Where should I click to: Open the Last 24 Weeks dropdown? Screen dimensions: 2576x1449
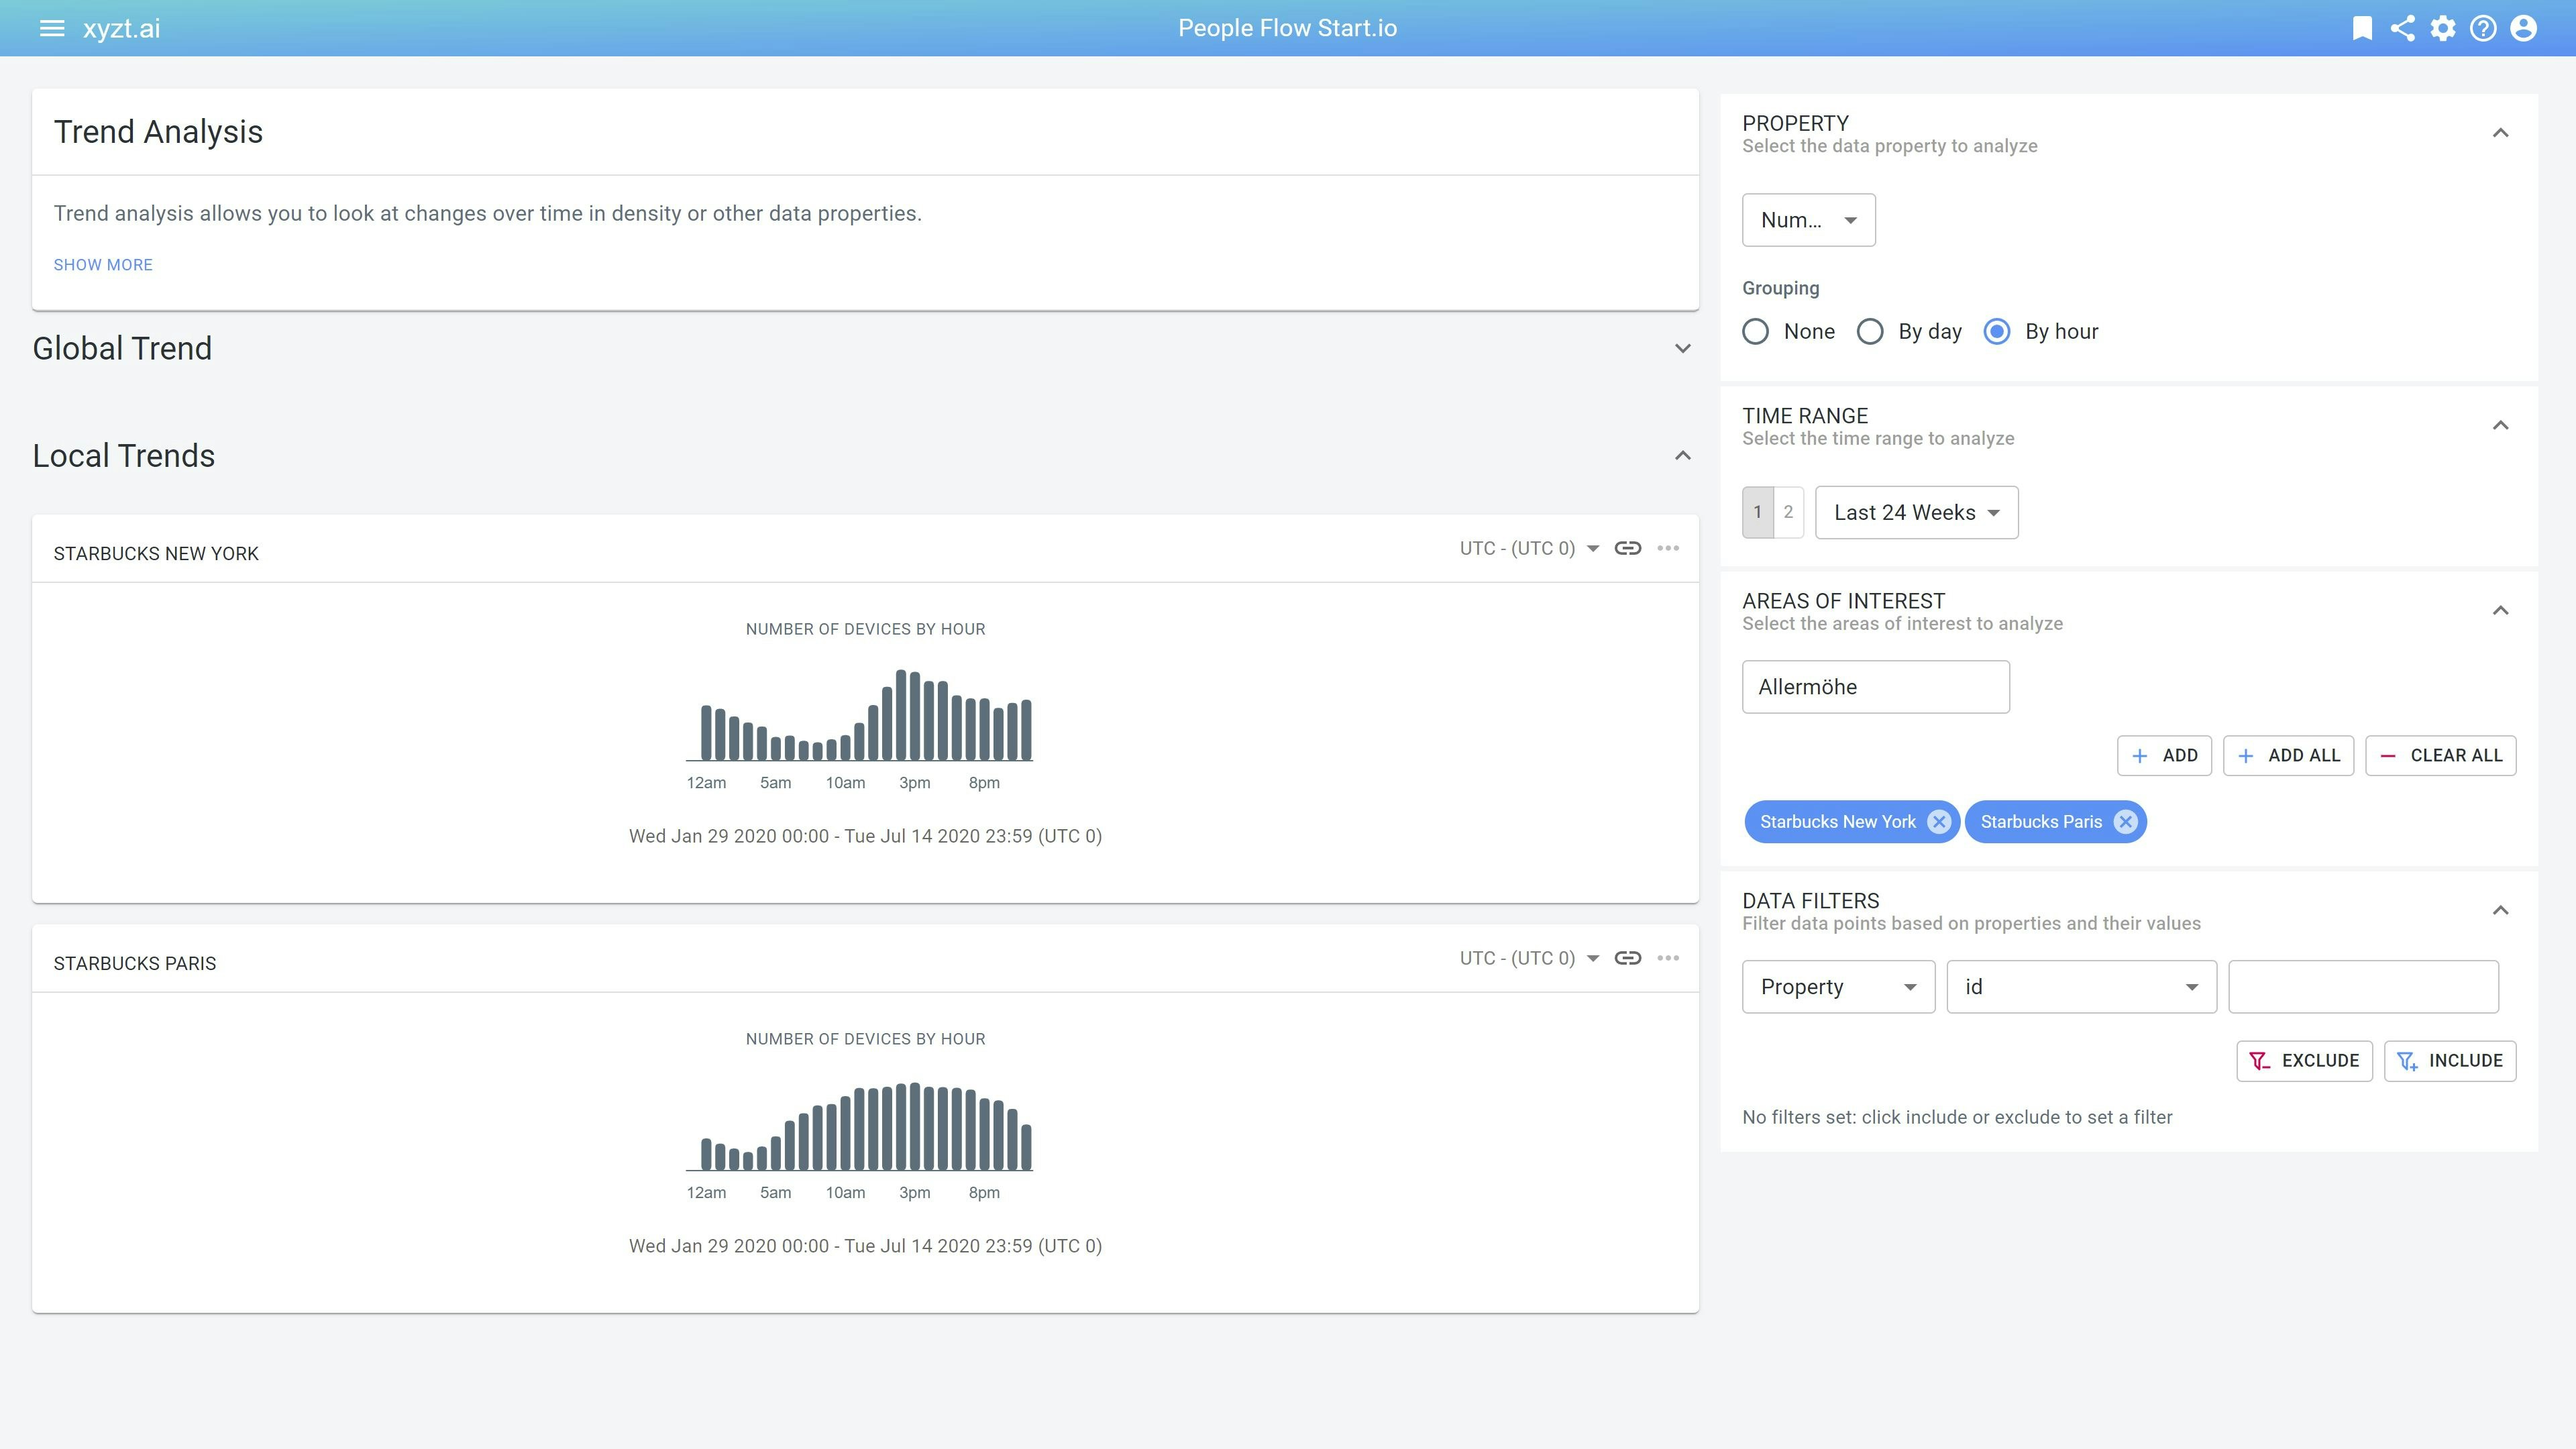pos(1916,513)
